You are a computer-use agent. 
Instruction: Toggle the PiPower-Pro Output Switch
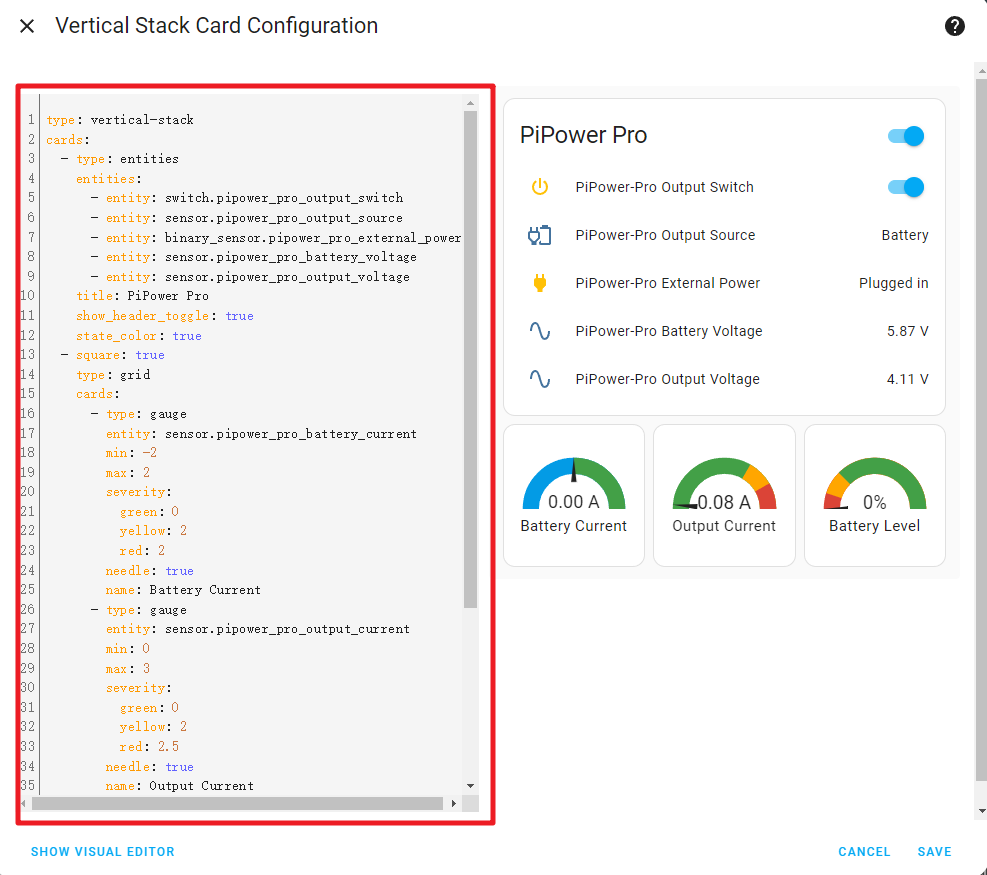pos(905,187)
